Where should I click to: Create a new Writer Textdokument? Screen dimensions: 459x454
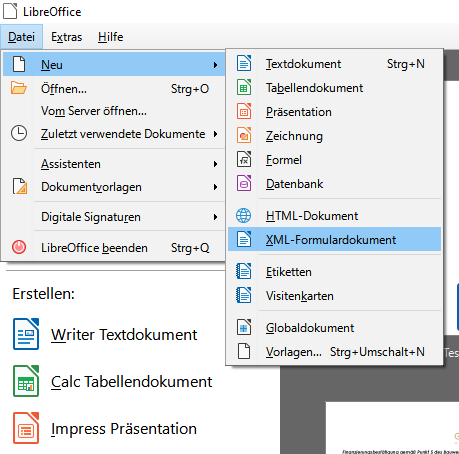pos(105,334)
